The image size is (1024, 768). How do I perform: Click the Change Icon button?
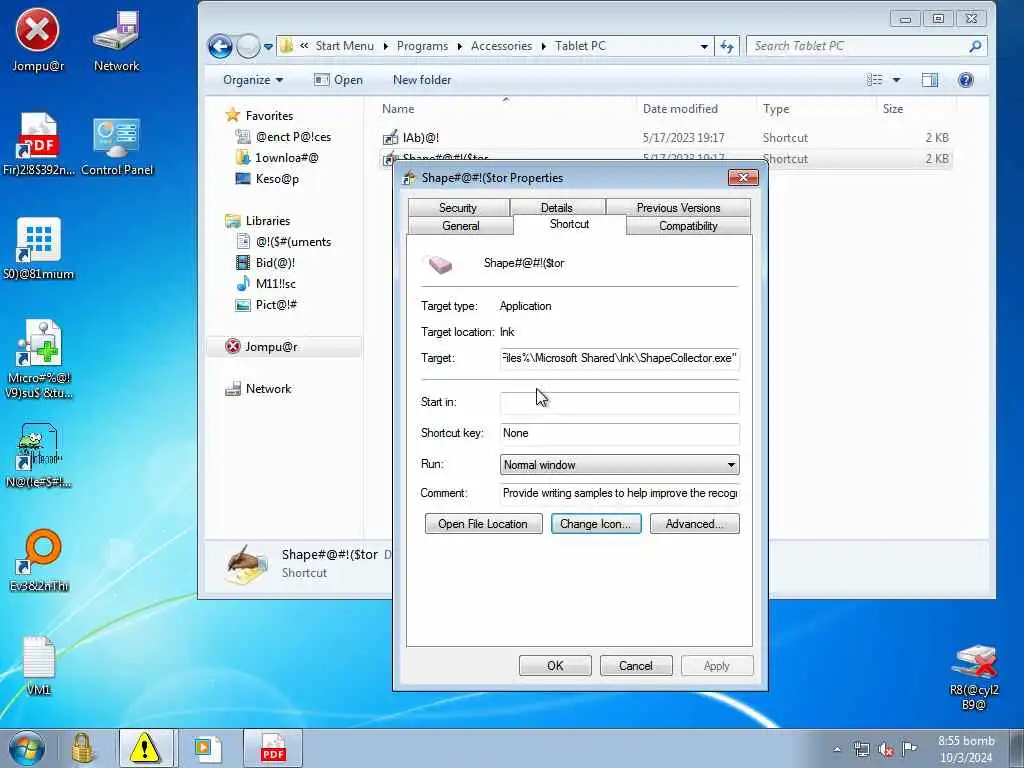[596, 524]
